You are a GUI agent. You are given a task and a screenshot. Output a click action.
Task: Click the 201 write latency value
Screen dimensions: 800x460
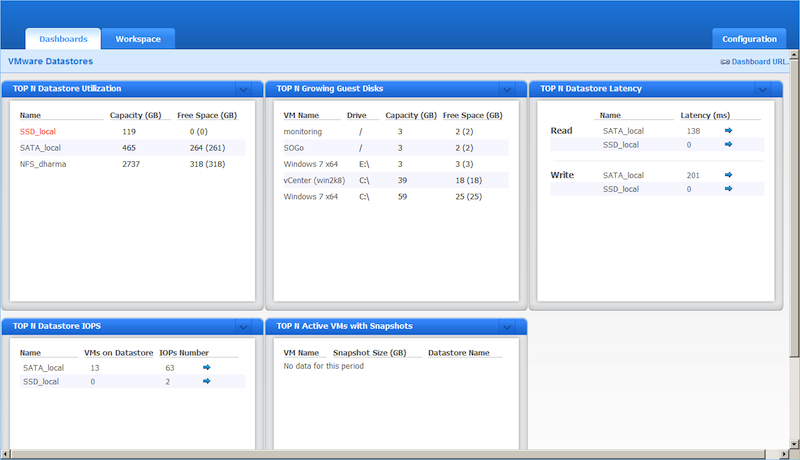[693, 175]
